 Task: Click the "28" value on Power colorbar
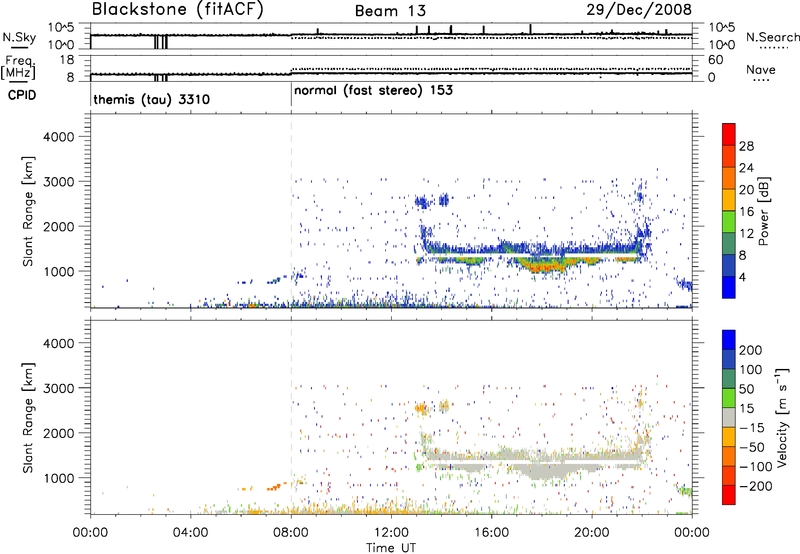746,146
